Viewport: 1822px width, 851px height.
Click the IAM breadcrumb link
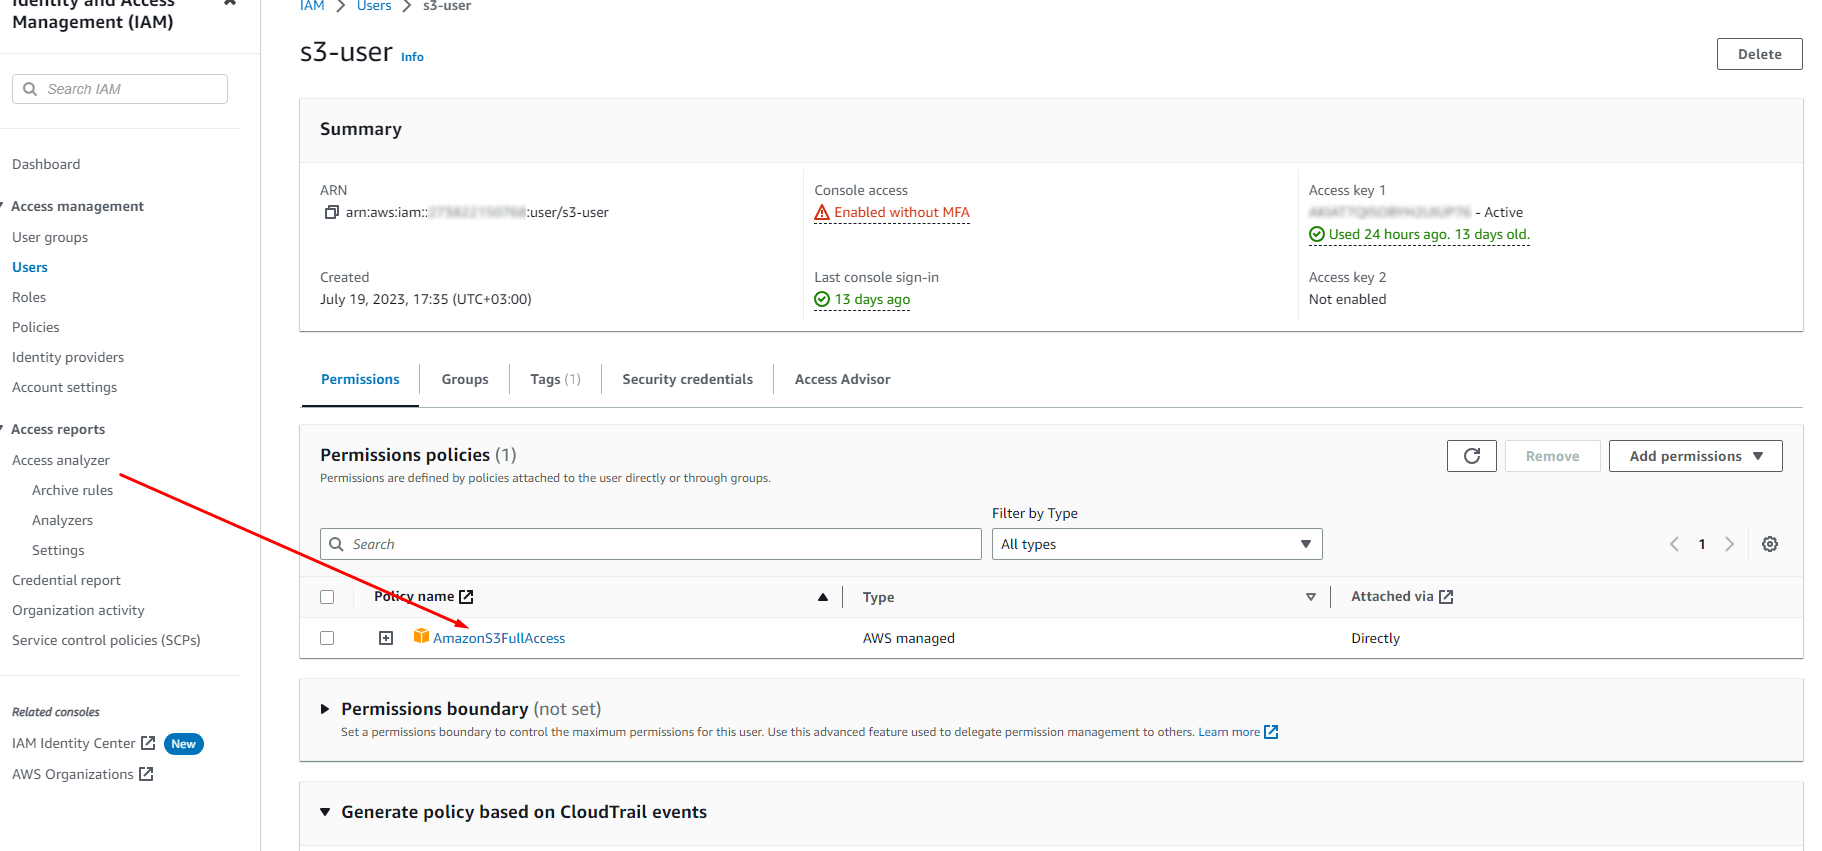312,6
